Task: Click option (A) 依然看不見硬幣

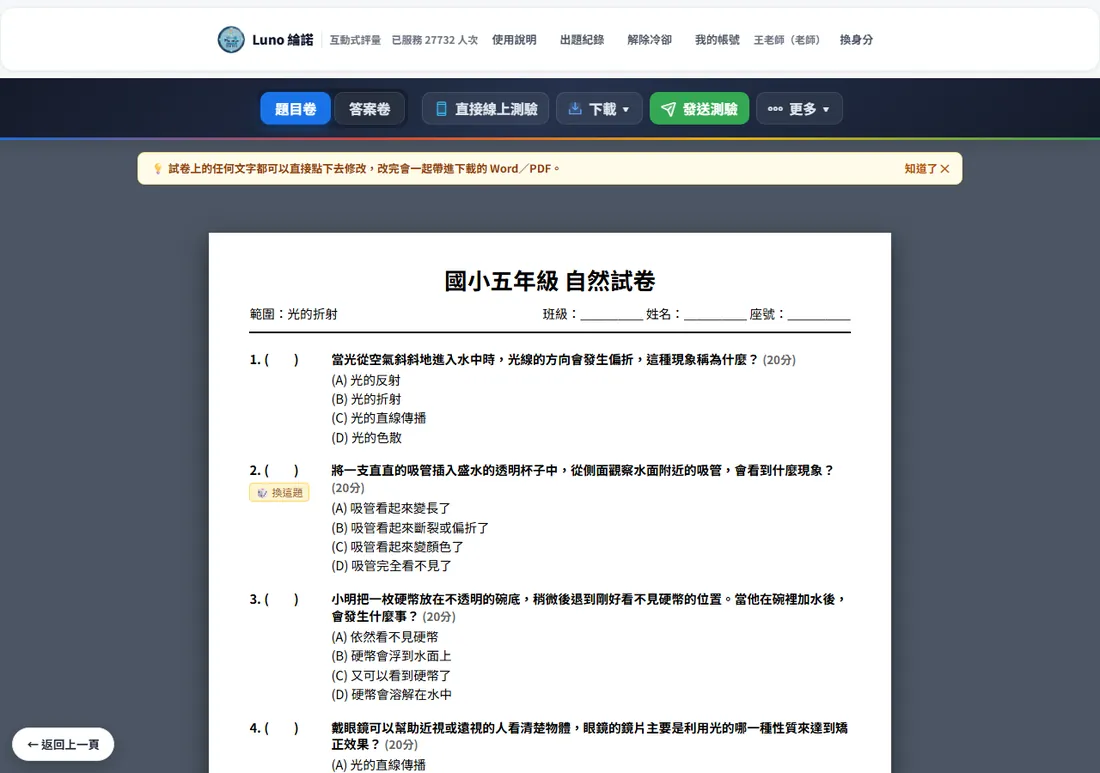Action: pos(384,637)
